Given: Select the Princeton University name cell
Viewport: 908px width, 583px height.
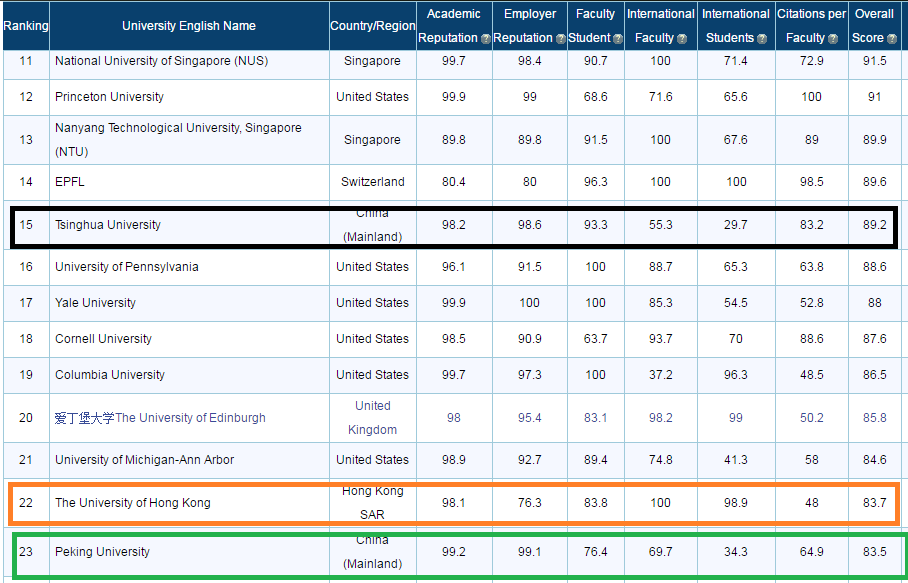Looking at the screenshot, I should [x=189, y=97].
